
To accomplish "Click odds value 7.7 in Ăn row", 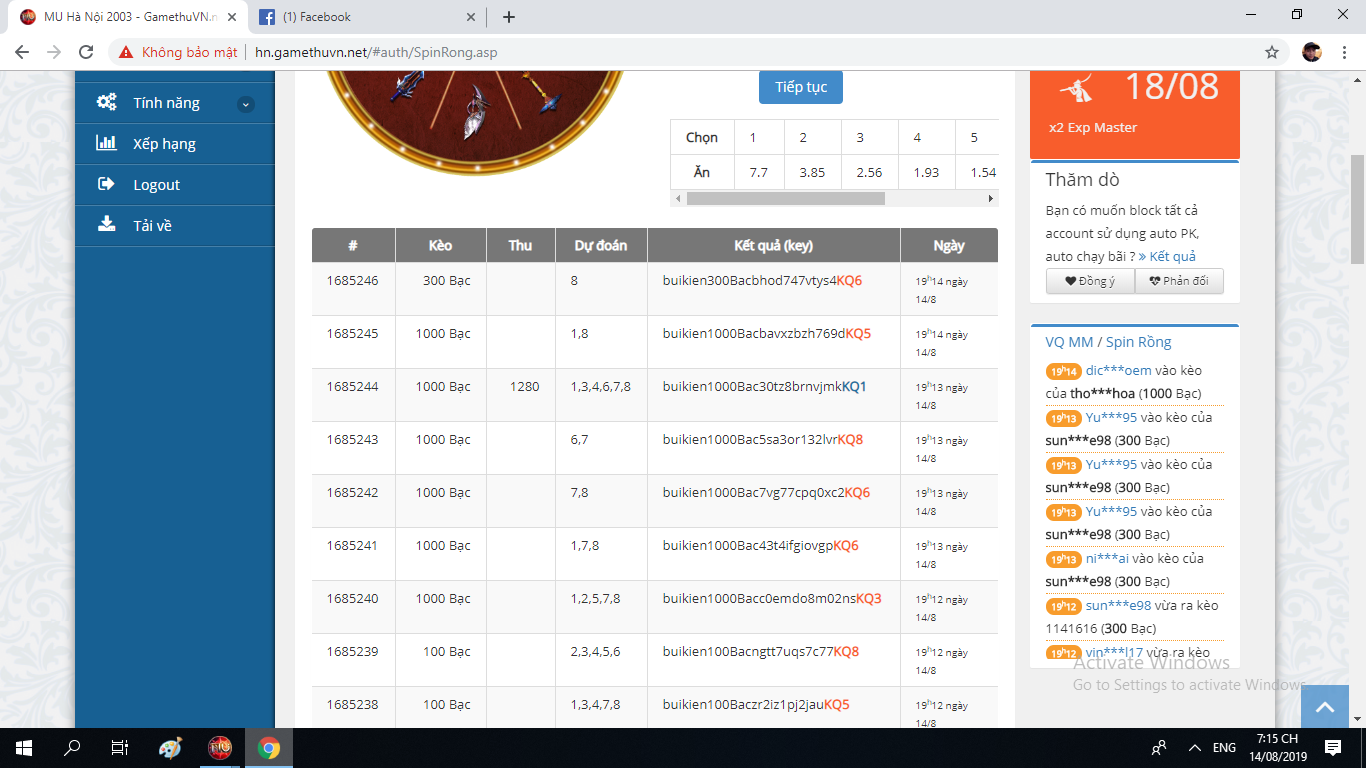I will [x=759, y=172].
